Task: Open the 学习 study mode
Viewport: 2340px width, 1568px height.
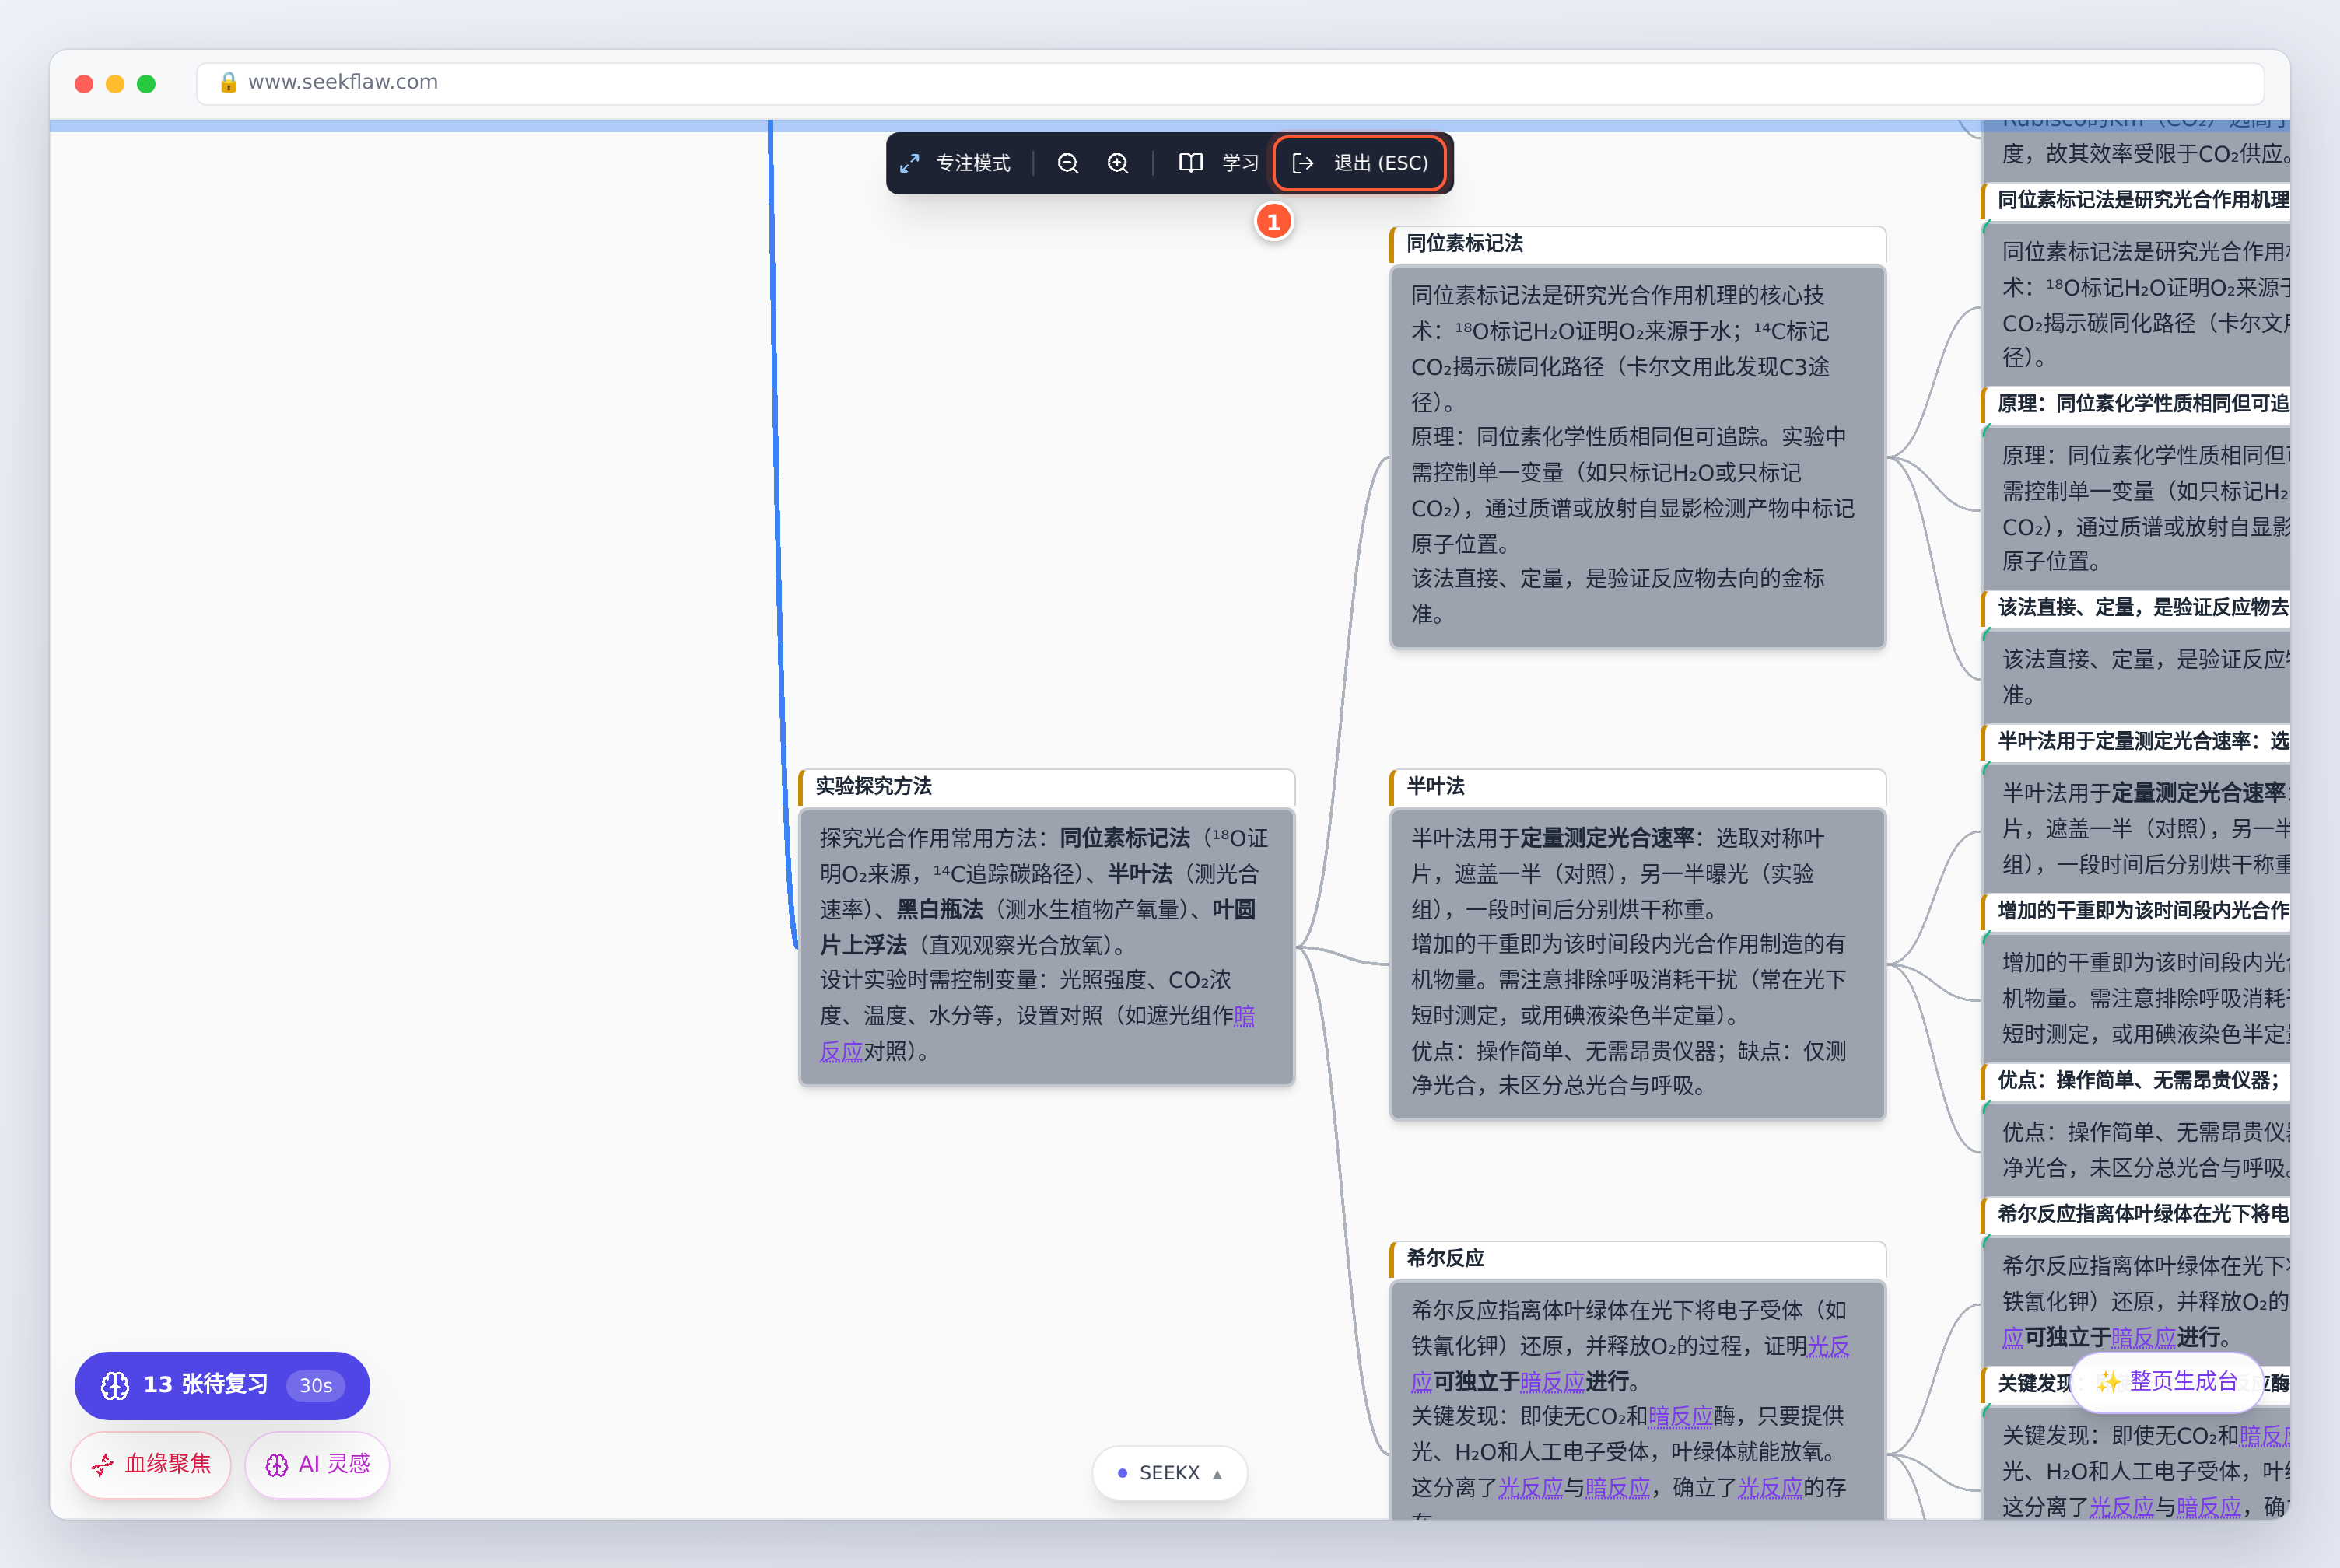Action: click(1218, 163)
